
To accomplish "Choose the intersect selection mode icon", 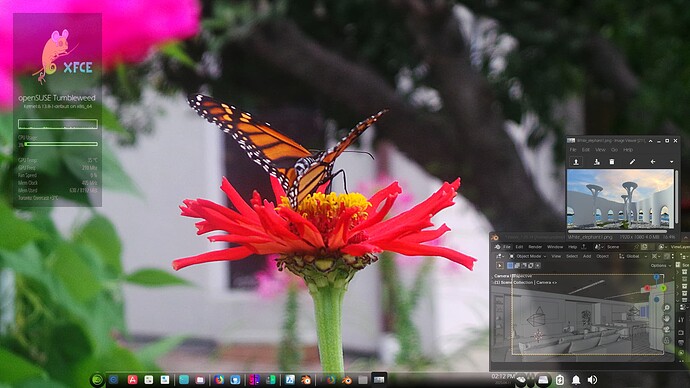I will 538,265.
